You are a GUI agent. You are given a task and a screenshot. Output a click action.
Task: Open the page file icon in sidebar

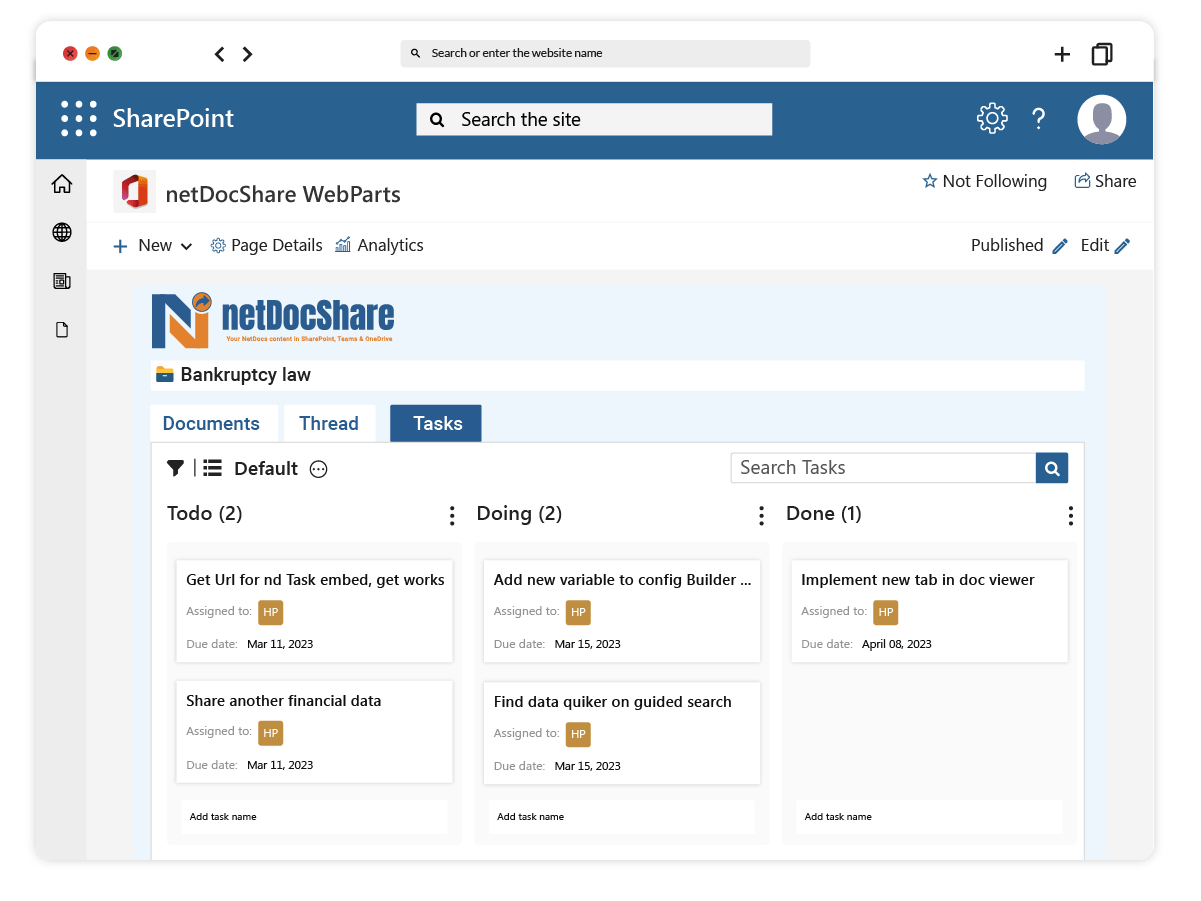point(62,330)
